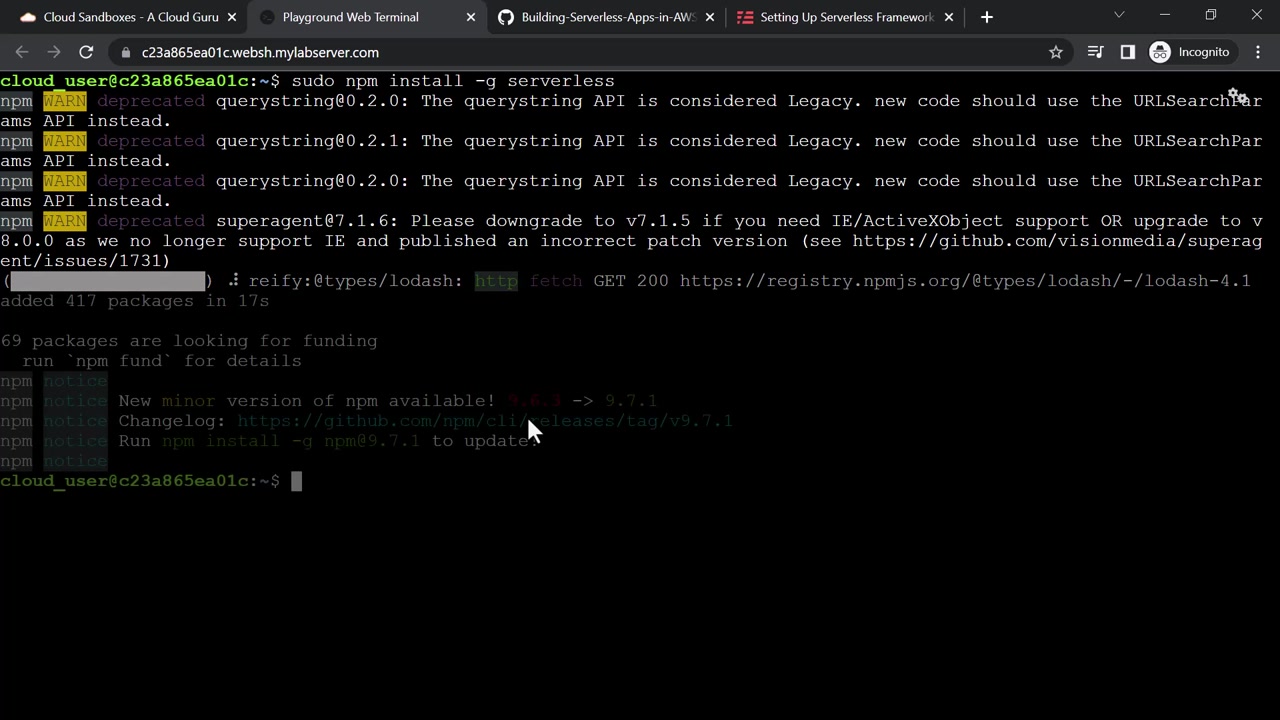The height and width of the screenshot is (720, 1280).
Task: Open the terminal settings gear icon
Action: click(x=1237, y=97)
